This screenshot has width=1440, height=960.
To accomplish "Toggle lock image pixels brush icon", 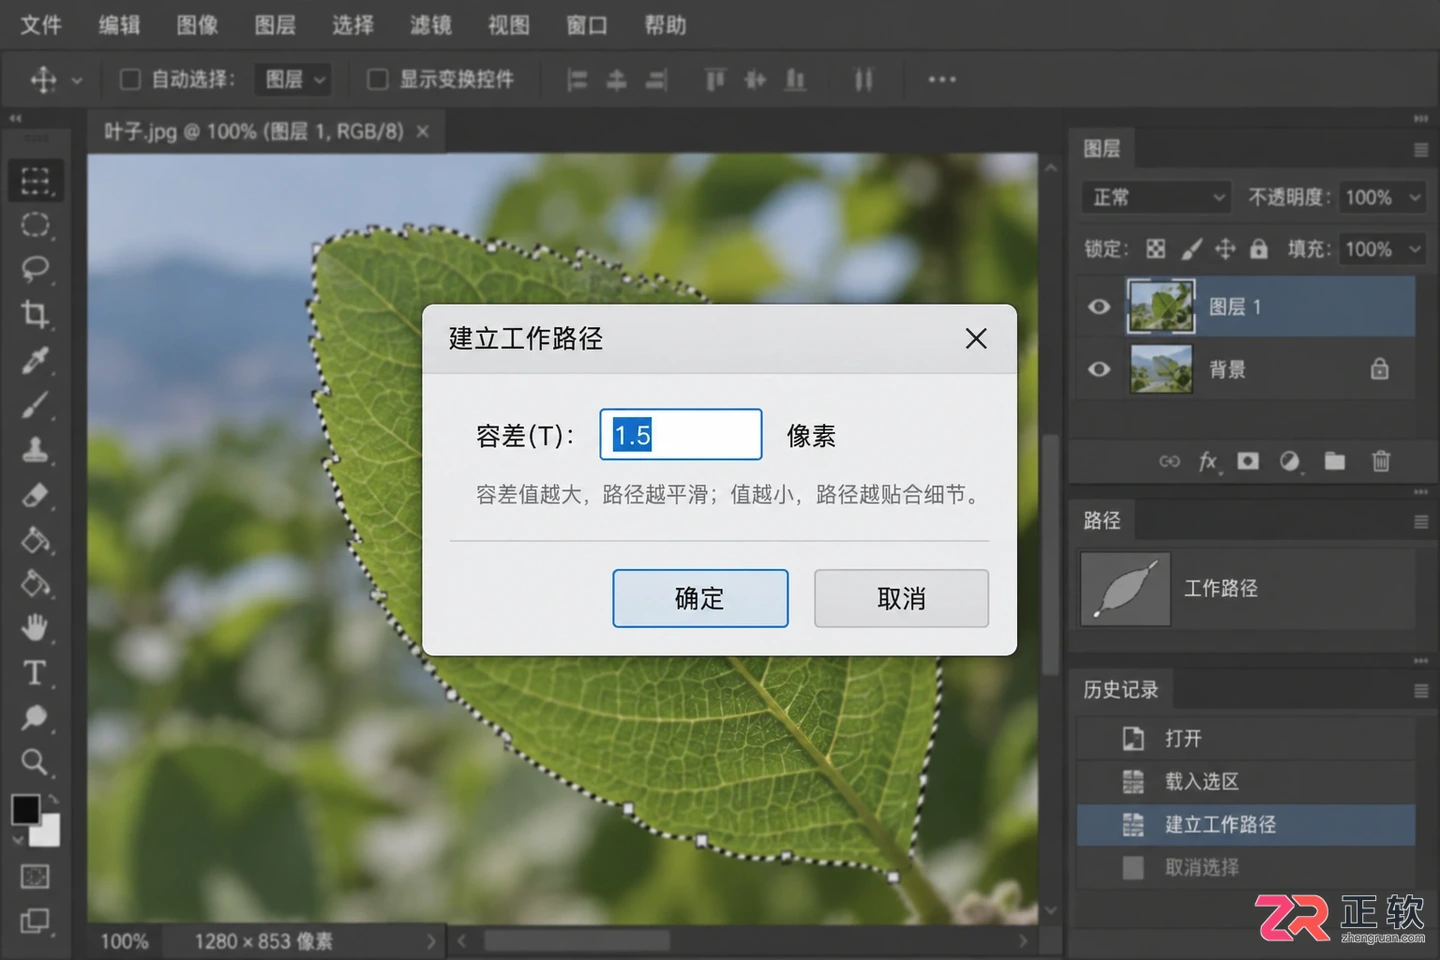I will click(1191, 249).
